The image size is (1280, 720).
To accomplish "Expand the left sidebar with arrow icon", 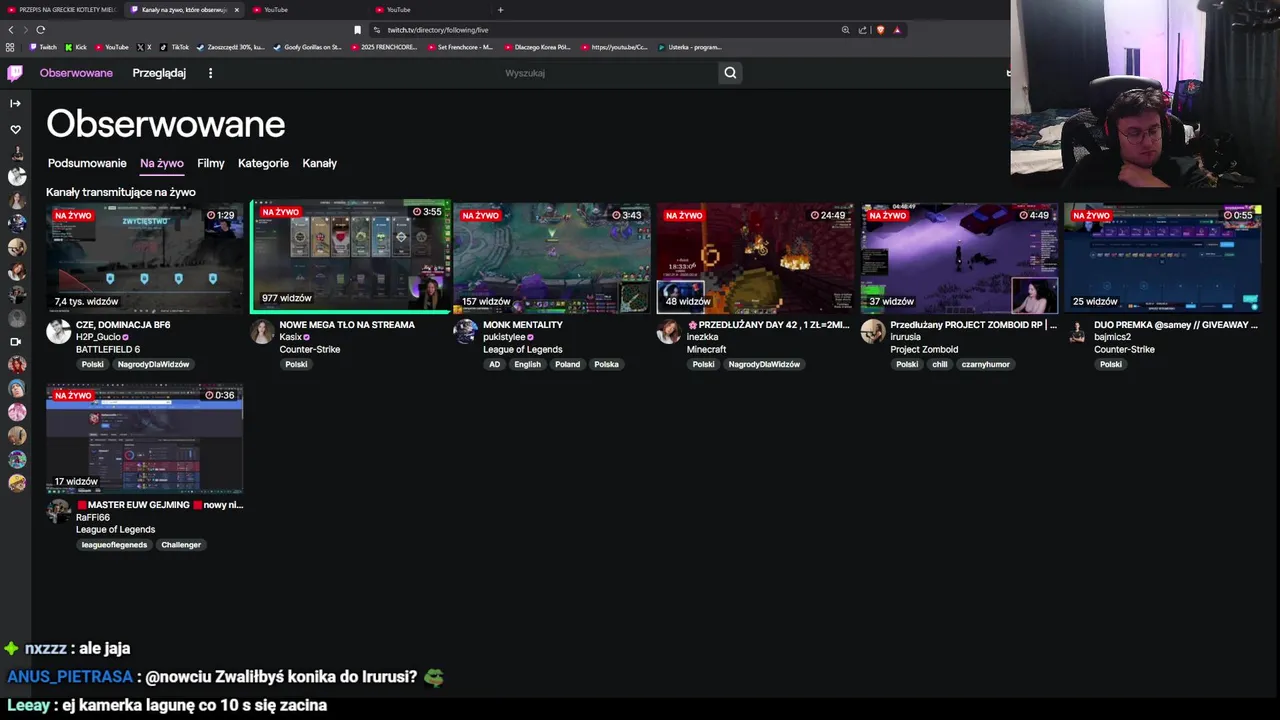I will tap(15, 103).
